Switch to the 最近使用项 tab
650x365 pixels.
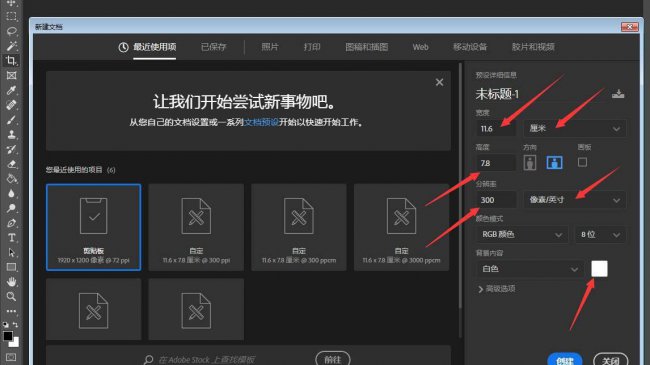coord(148,47)
